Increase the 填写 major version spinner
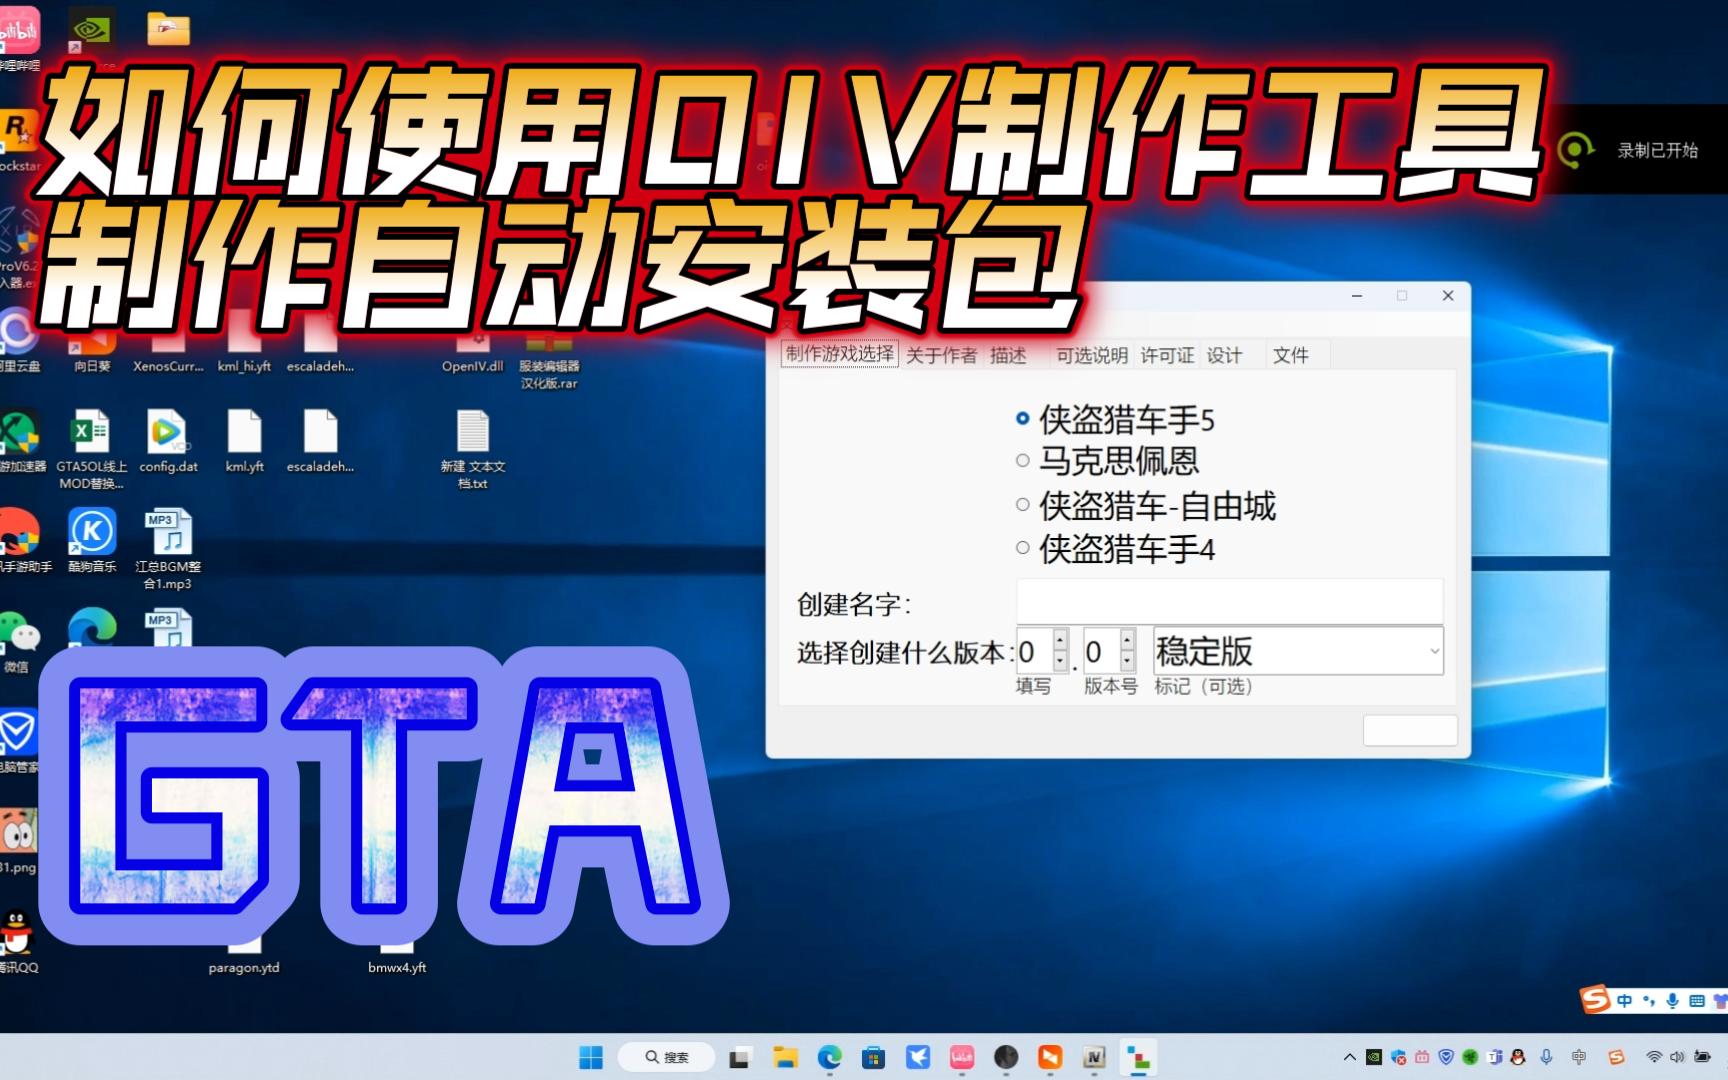Screen dimensions: 1728x1080 tap(1060, 640)
